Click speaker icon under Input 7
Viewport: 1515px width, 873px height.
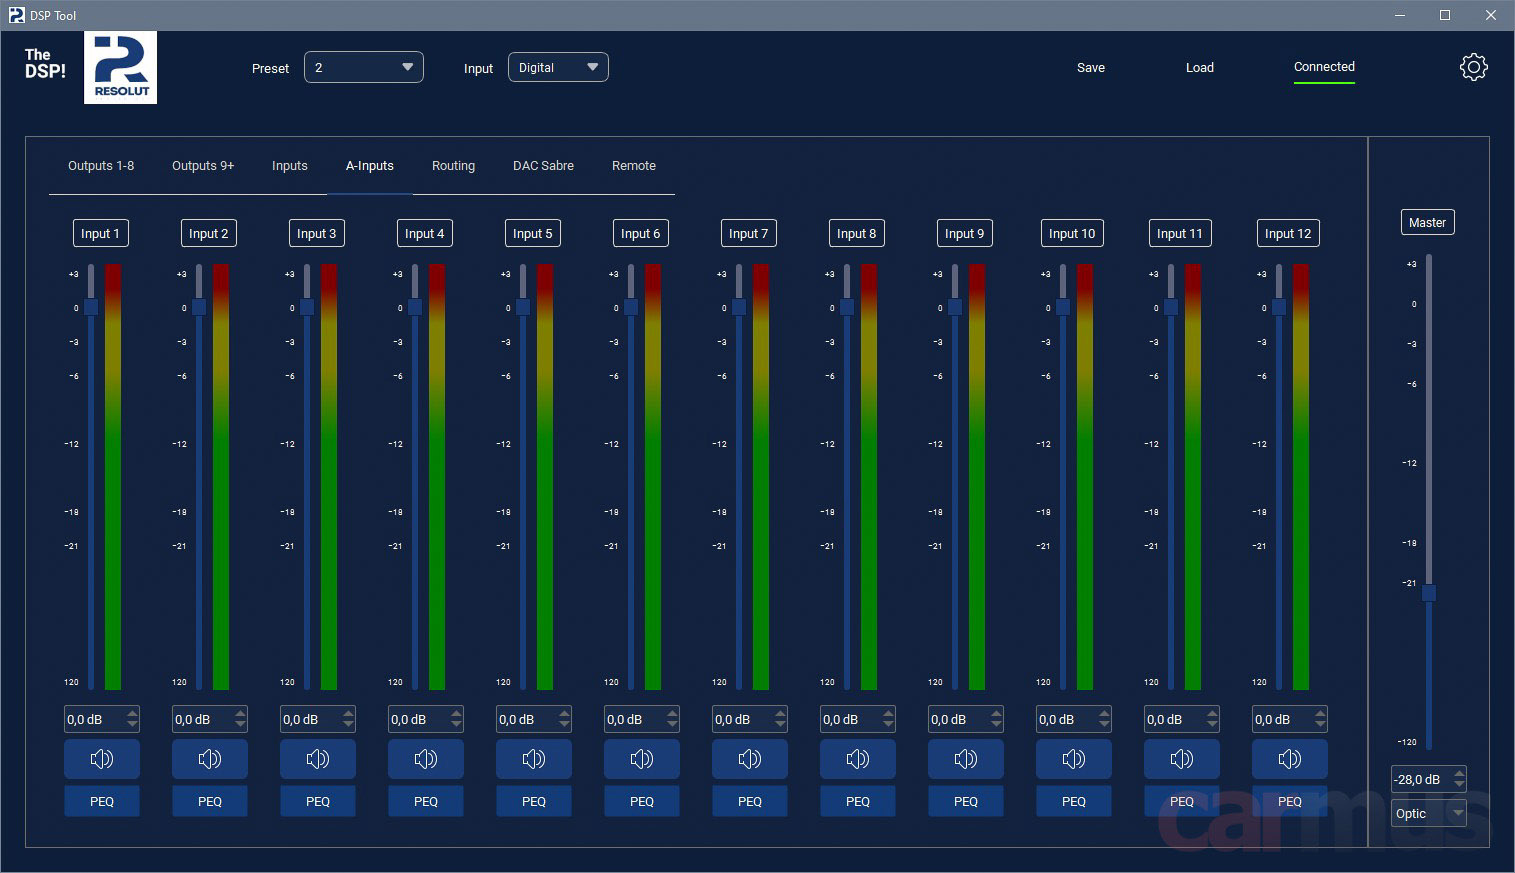point(750,759)
